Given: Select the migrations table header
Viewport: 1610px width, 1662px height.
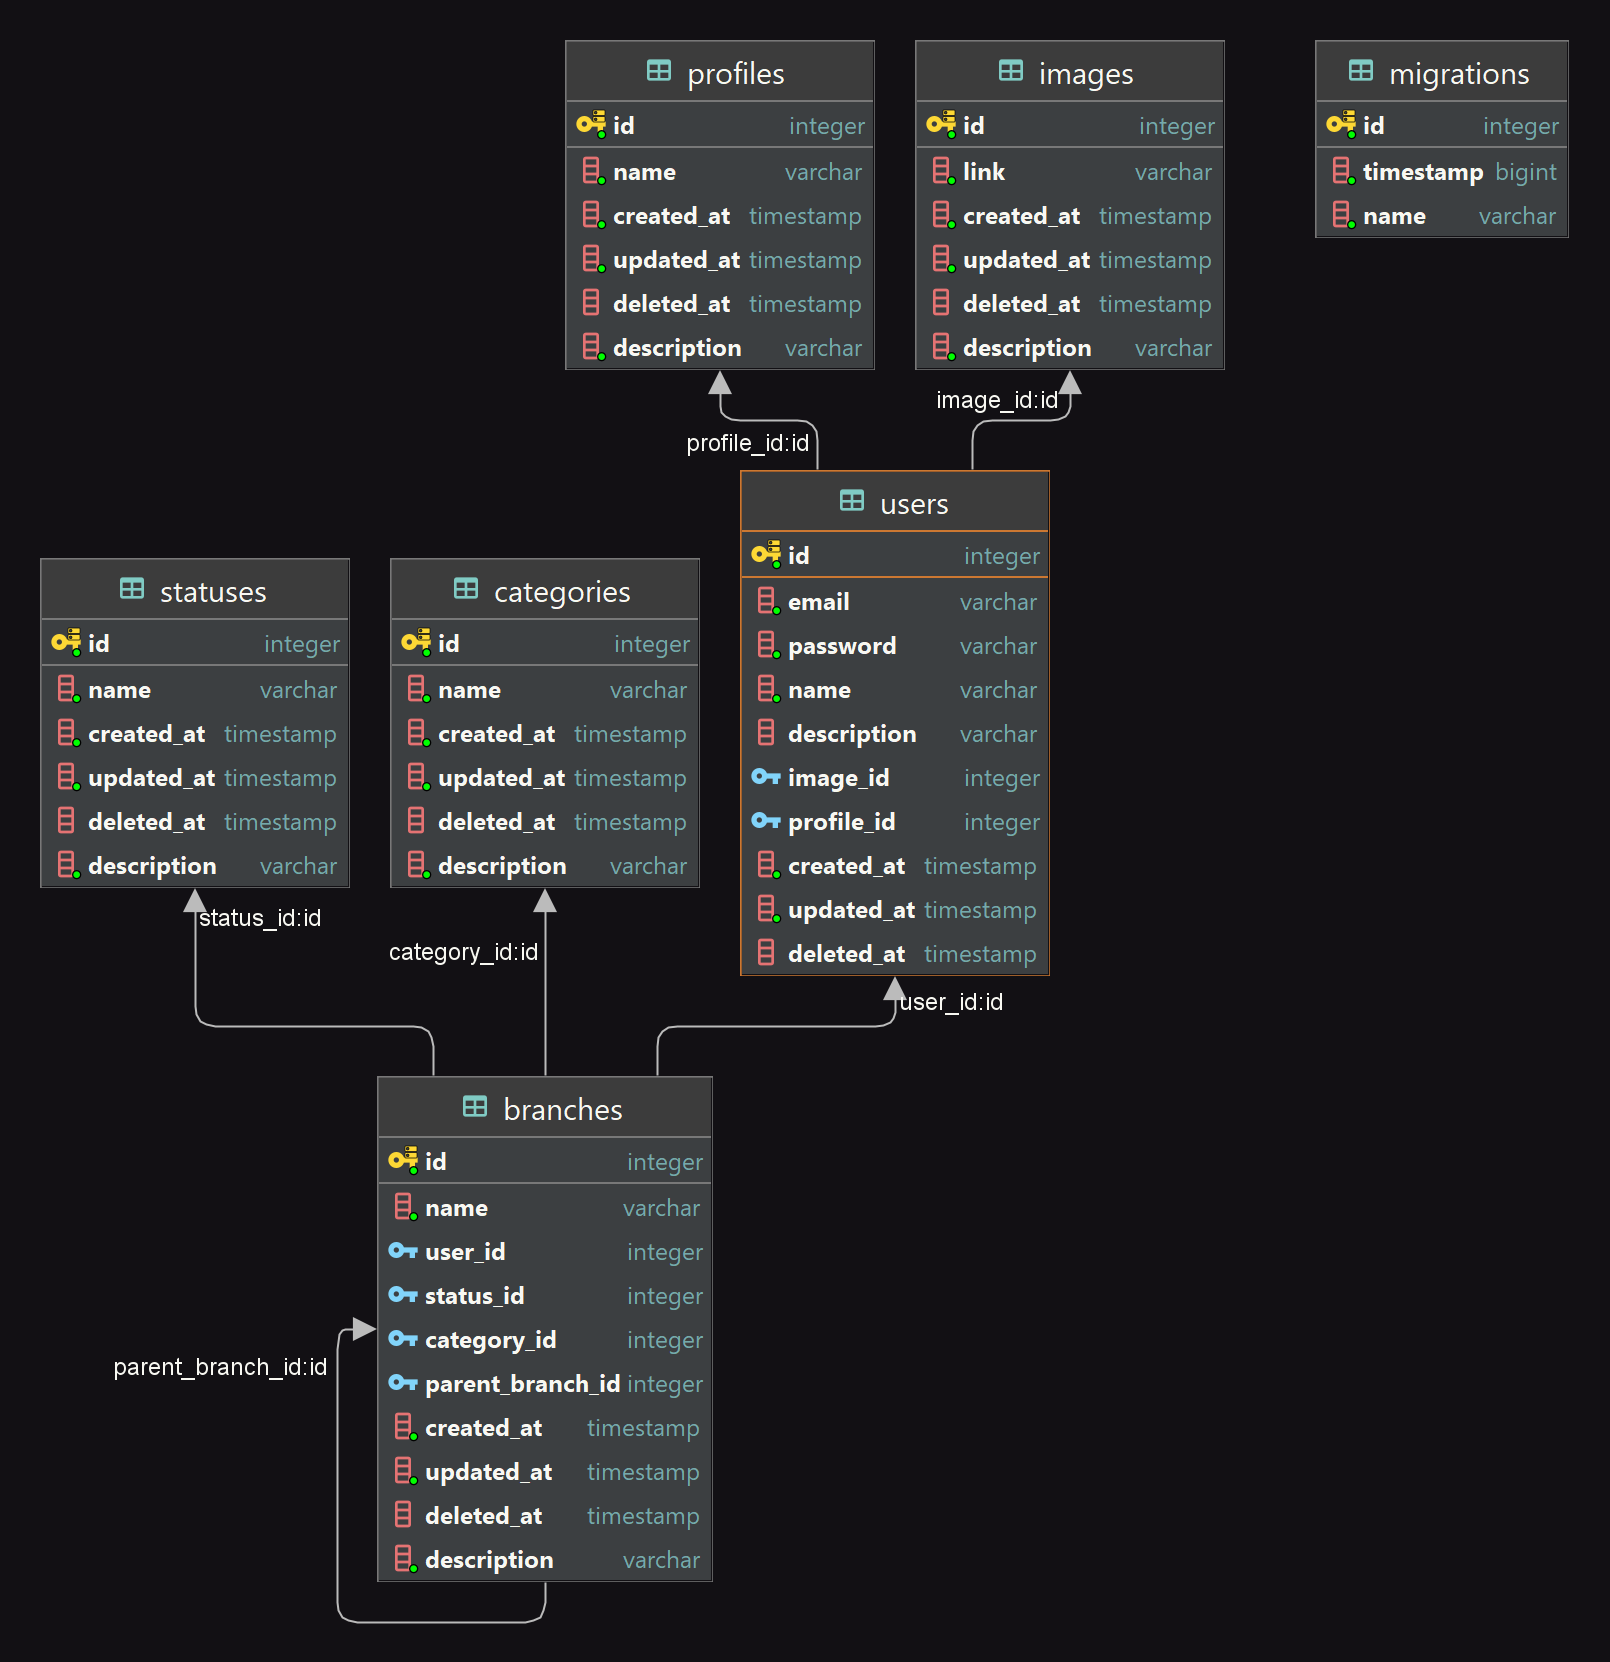Looking at the screenshot, I should click(1440, 71).
